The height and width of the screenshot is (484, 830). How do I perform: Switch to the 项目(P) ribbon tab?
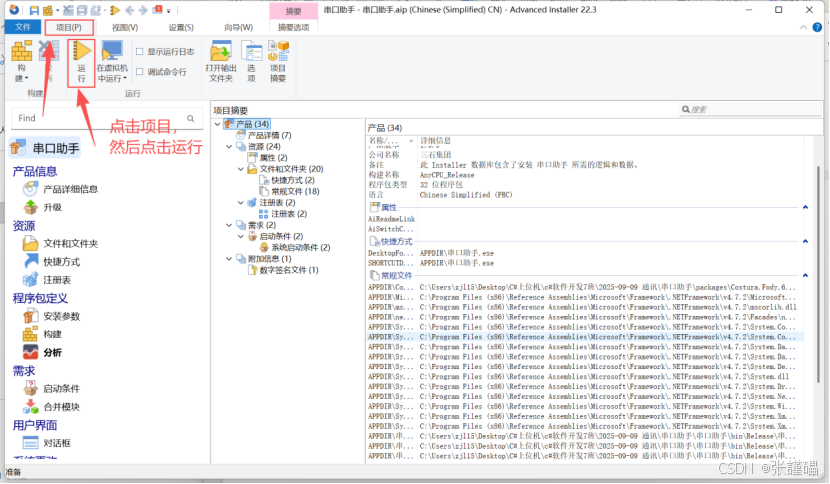click(69, 27)
